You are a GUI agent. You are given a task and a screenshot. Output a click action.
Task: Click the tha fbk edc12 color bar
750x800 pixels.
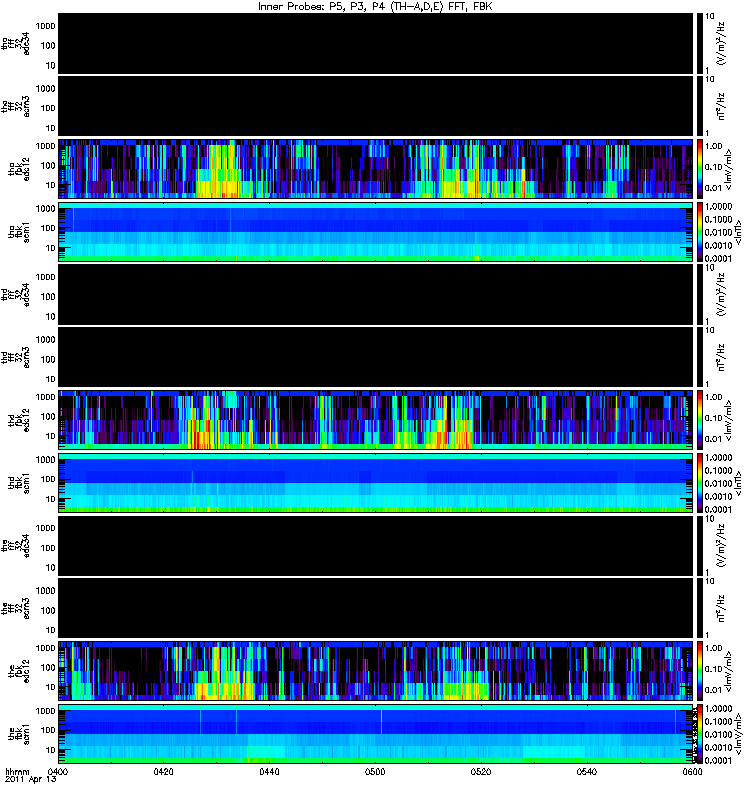[x=699, y=168]
